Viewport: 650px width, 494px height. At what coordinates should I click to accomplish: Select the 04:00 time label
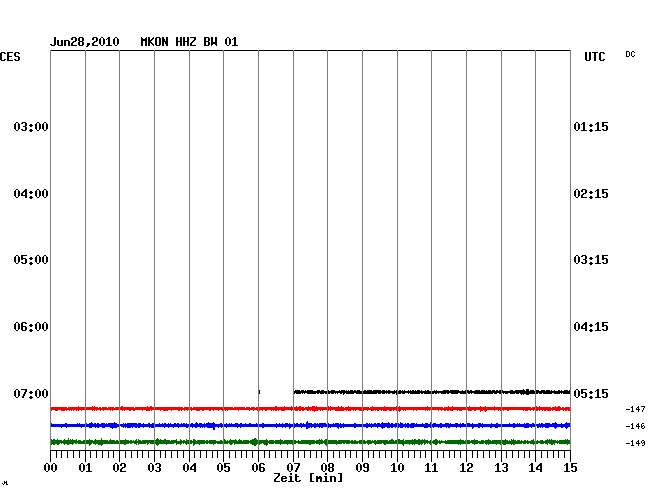coord(31,194)
